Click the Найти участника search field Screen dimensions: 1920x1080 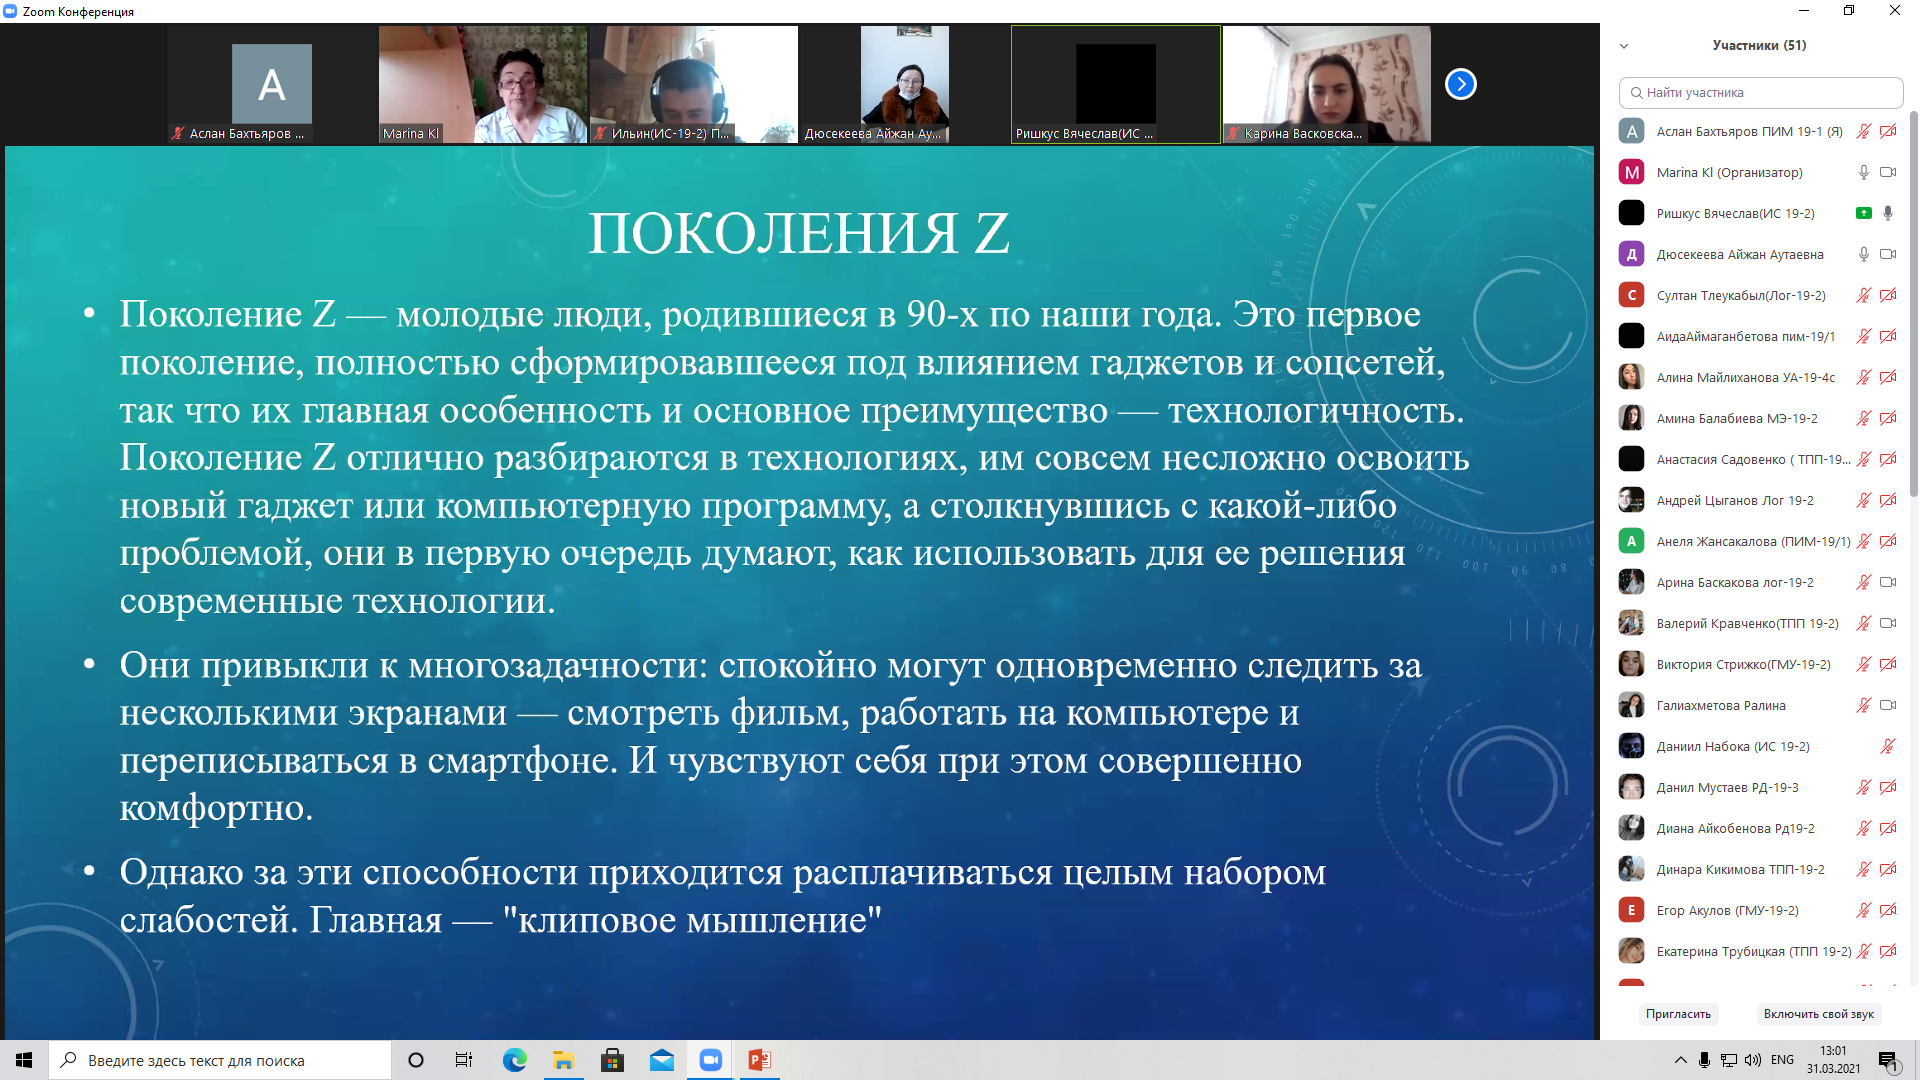coord(1760,92)
